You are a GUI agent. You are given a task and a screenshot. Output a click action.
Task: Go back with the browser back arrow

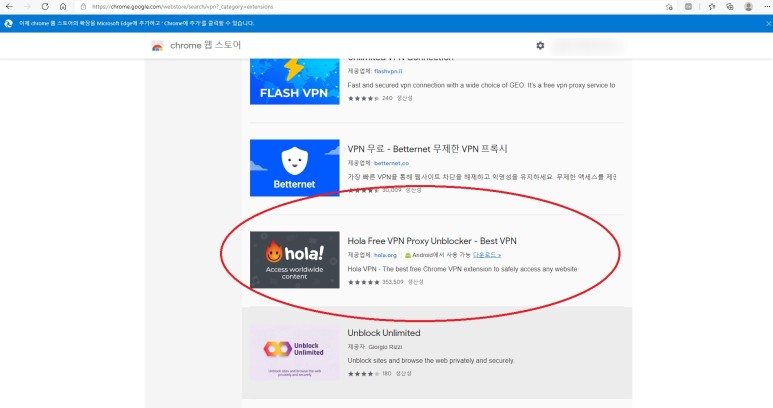pyautogui.click(x=9, y=7)
